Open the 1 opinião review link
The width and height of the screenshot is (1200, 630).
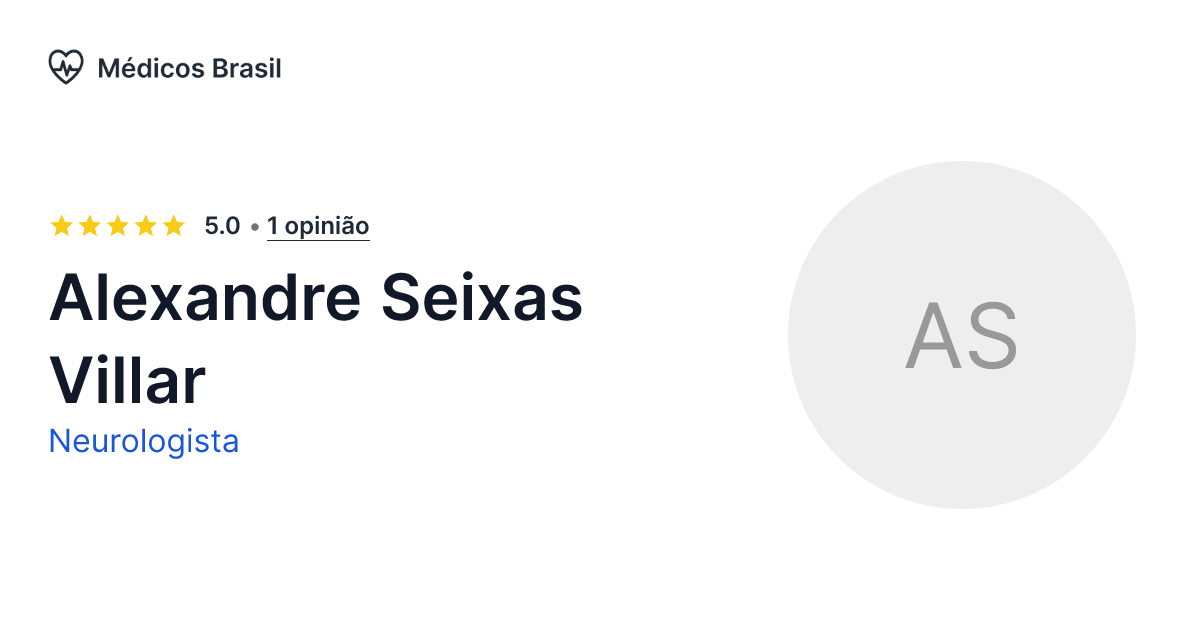(318, 225)
